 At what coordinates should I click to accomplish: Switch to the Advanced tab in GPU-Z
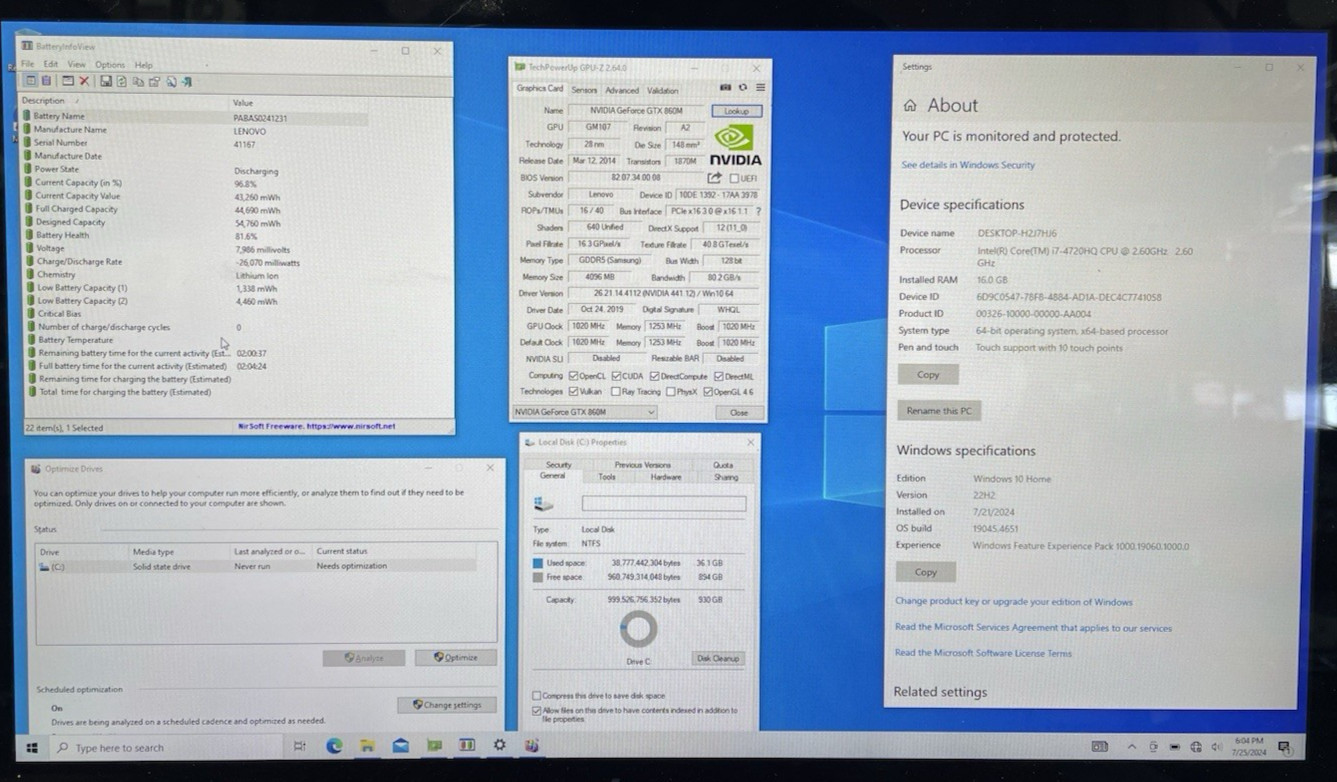point(622,90)
